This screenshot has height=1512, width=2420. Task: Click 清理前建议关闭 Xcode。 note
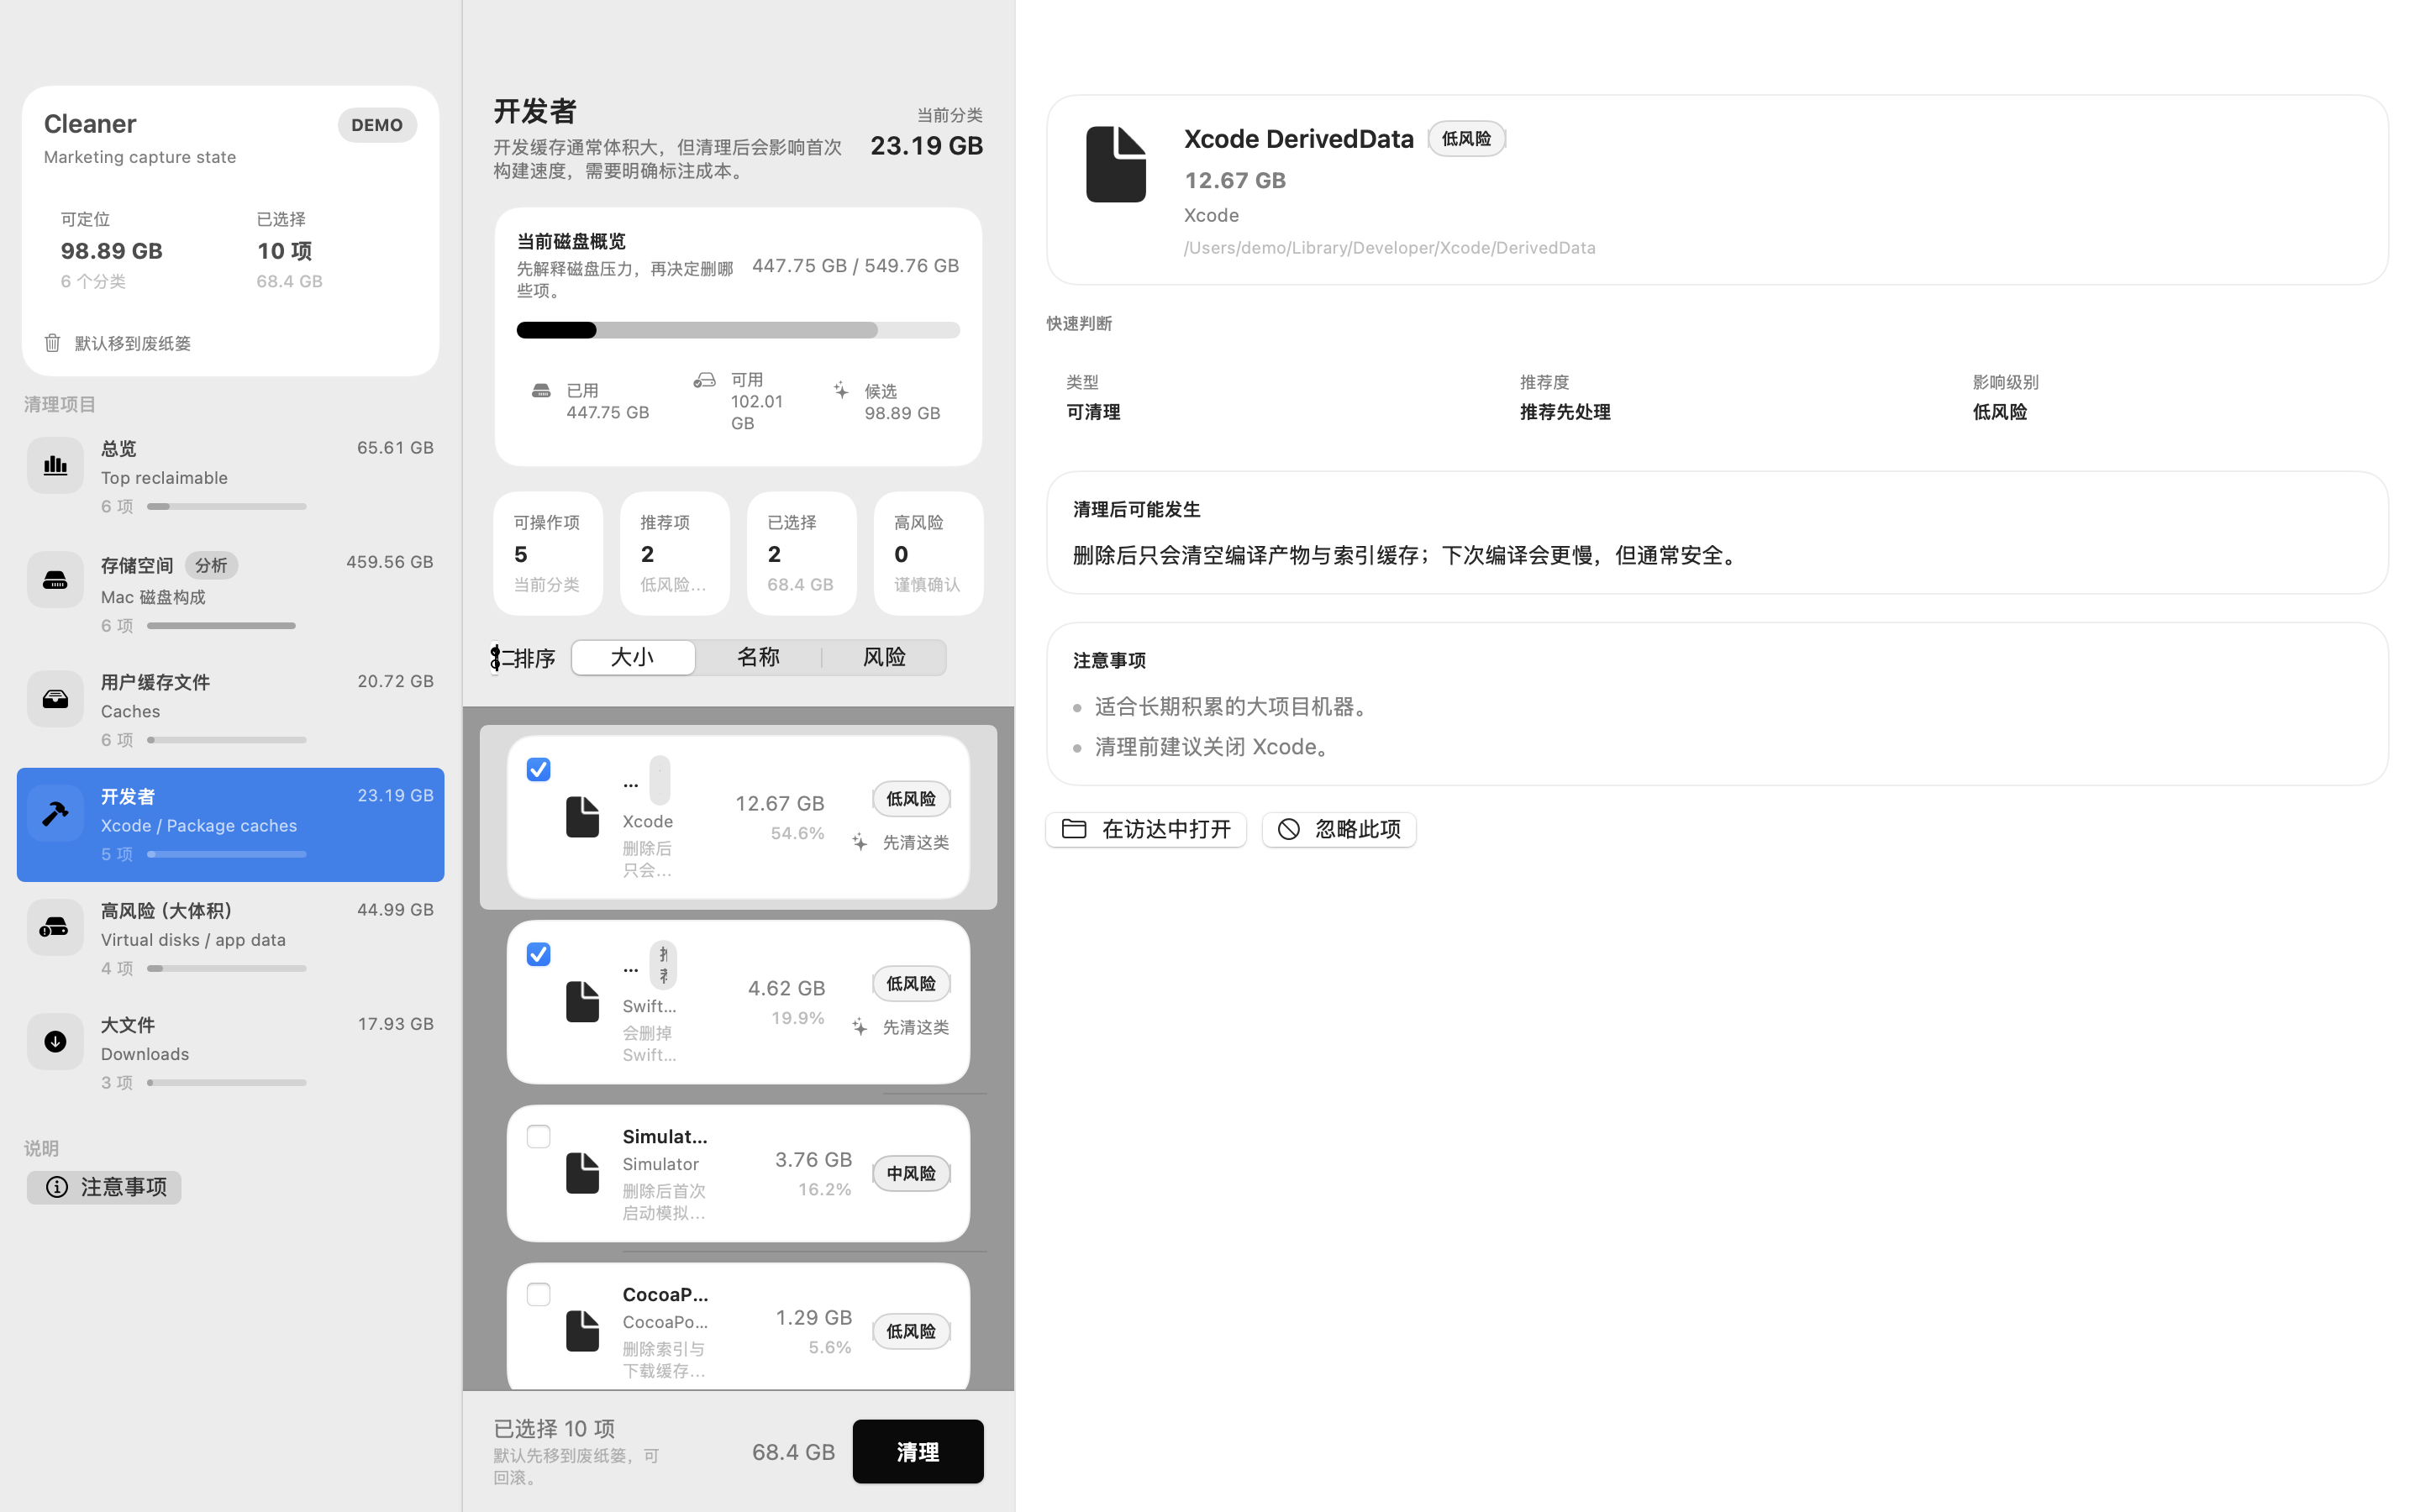(x=1215, y=747)
